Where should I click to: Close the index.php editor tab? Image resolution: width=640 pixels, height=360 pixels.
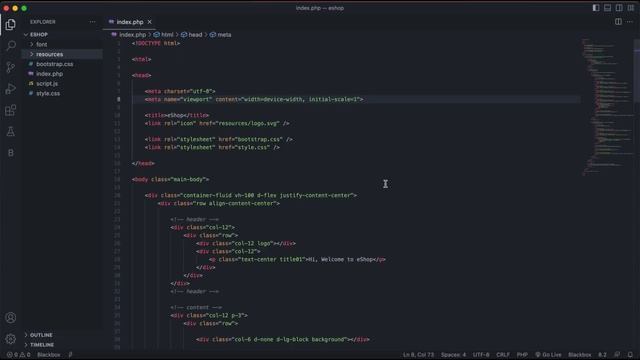(149, 22)
